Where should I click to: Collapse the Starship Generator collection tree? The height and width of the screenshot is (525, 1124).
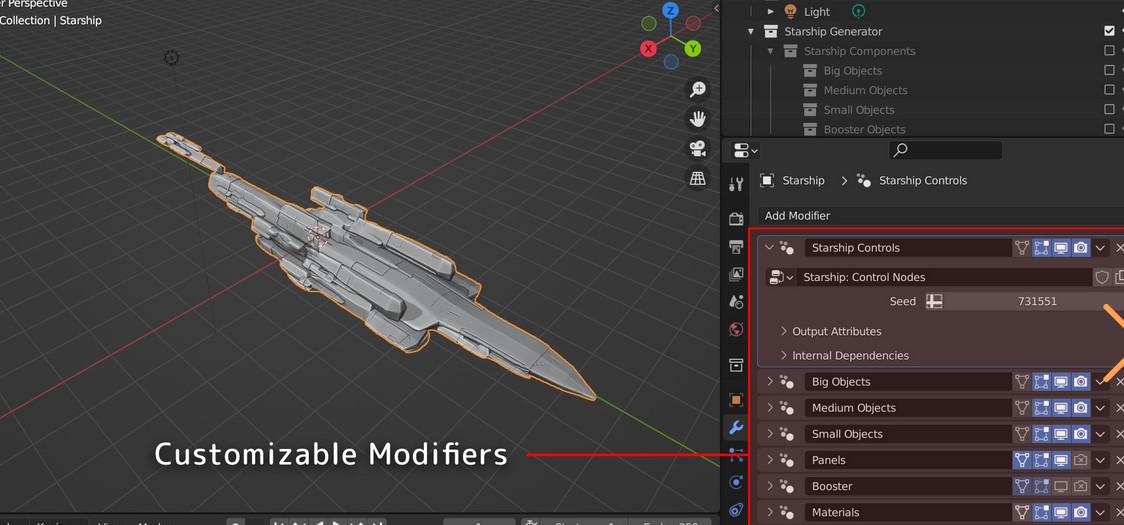tap(751, 32)
